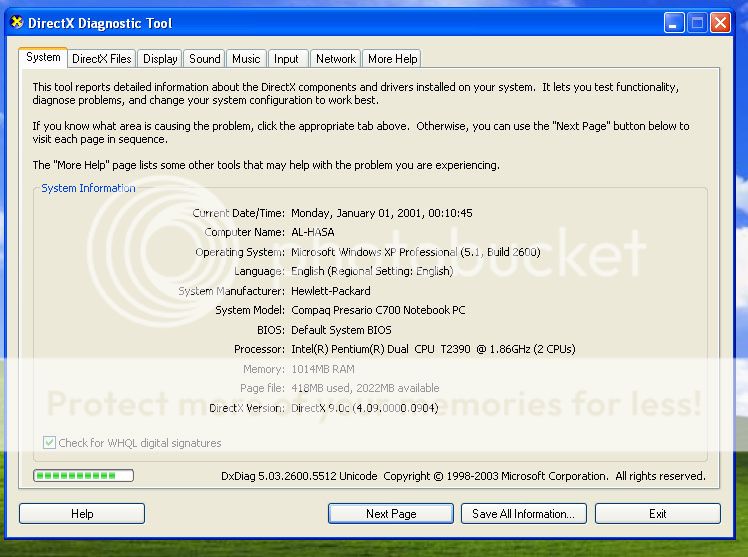
Task: Click the 'System Manufacturer:' label
Action: [x=231, y=291]
